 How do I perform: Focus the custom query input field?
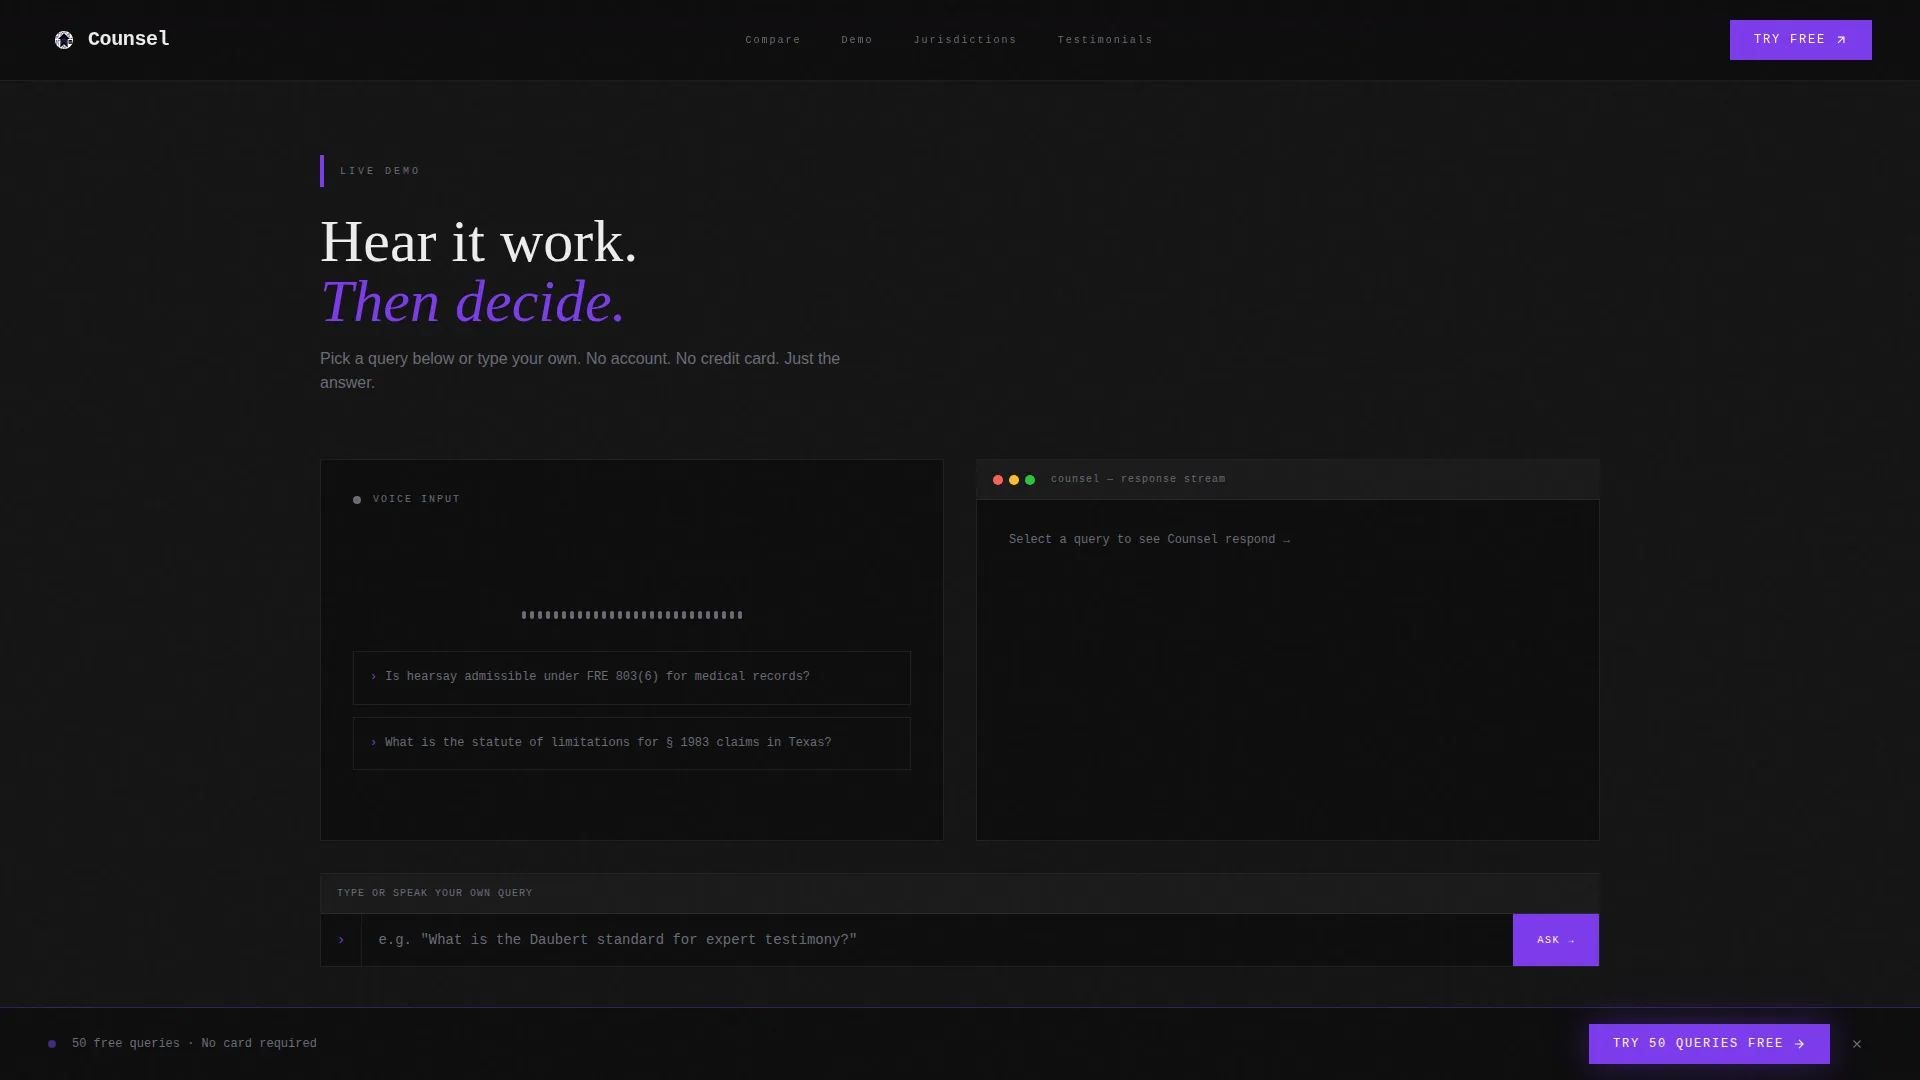937,940
